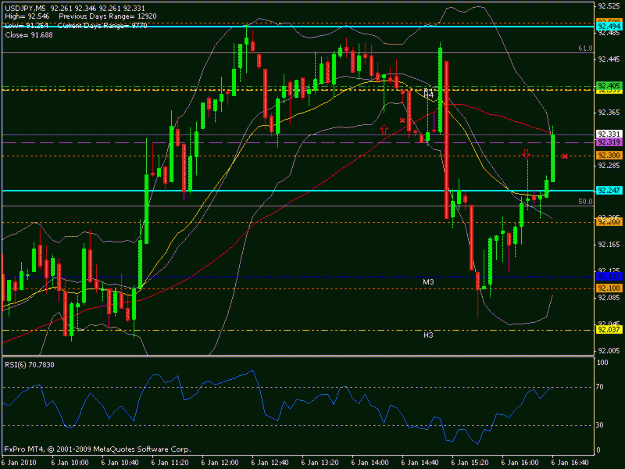Click the 92.165 price axis label
This screenshot has height=469, width=625.
tap(609, 244)
